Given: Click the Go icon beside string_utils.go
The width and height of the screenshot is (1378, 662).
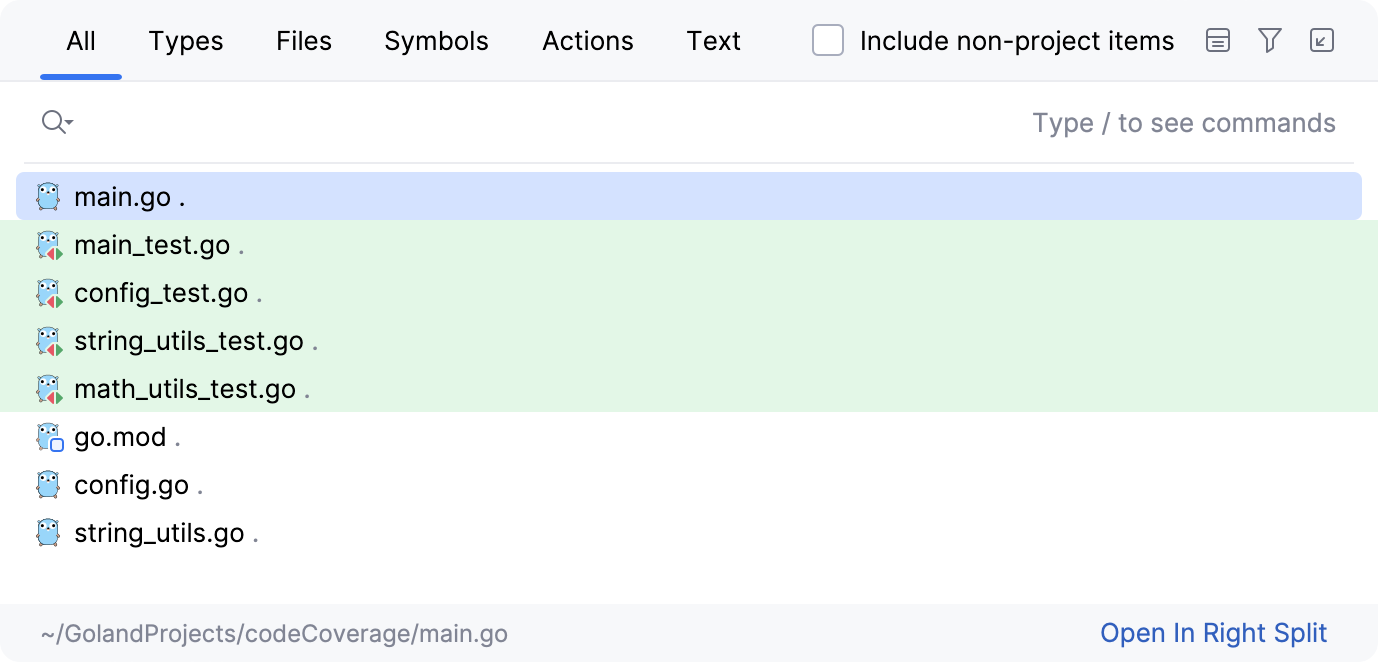Looking at the screenshot, I should click(x=47, y=532).
